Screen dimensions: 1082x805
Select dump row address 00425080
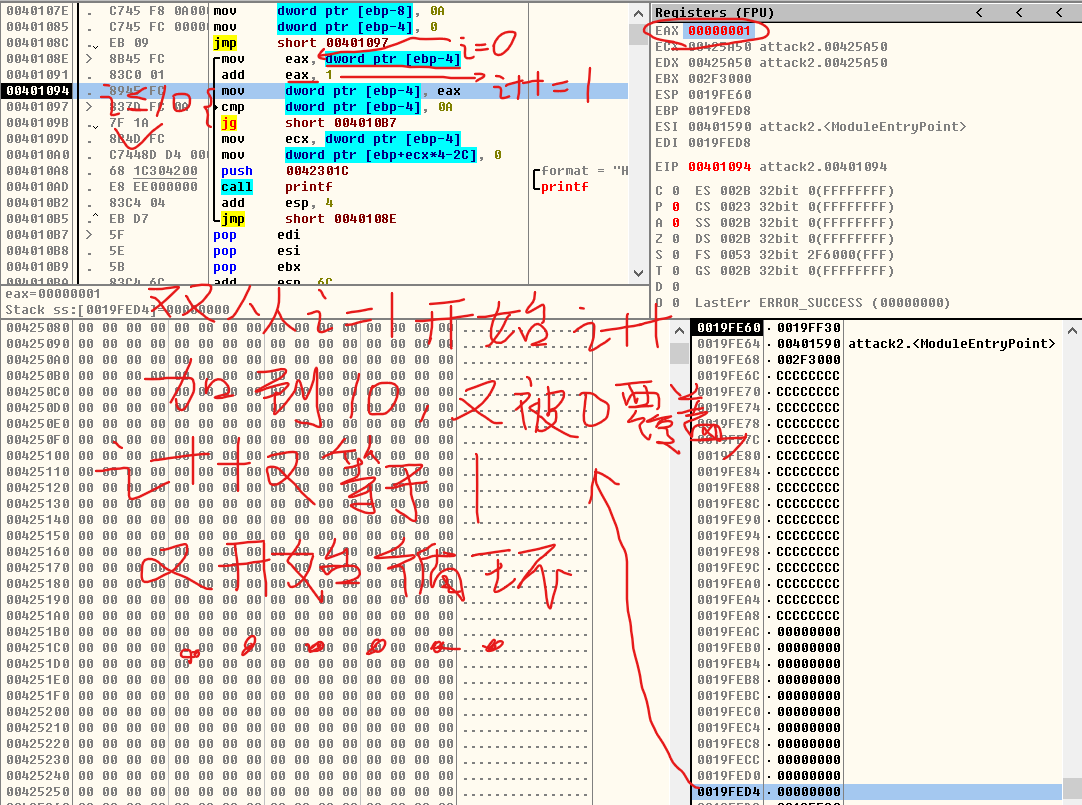point(38,328)
